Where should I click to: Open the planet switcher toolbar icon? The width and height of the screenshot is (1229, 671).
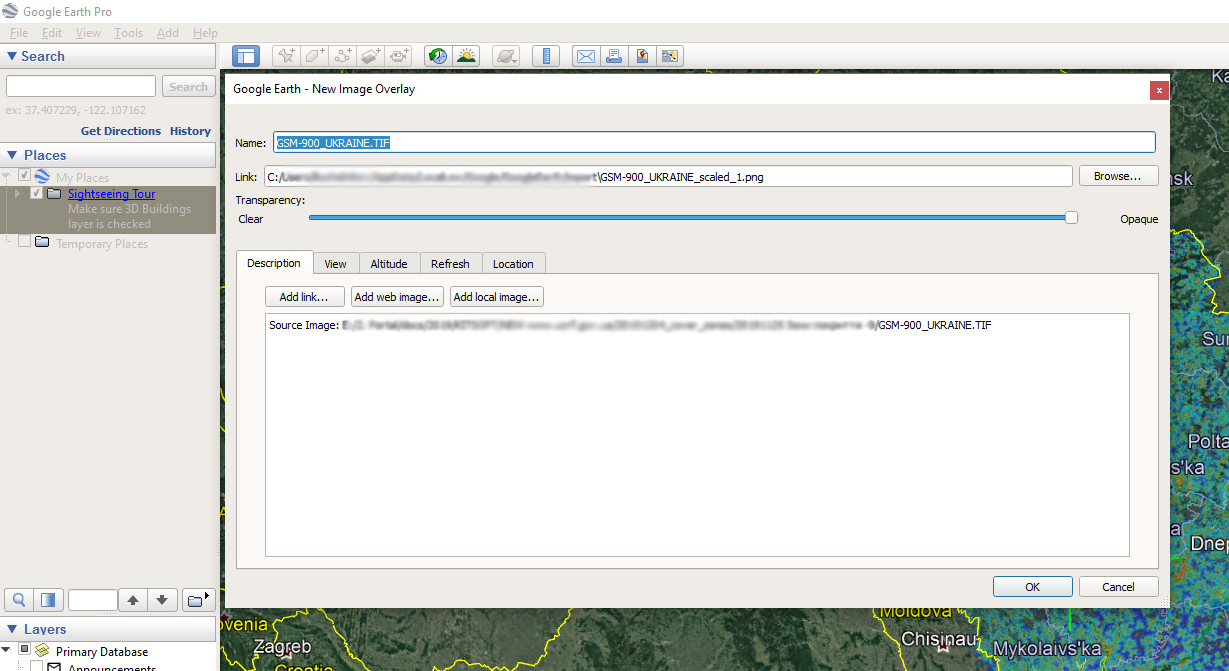pos(506,56)
